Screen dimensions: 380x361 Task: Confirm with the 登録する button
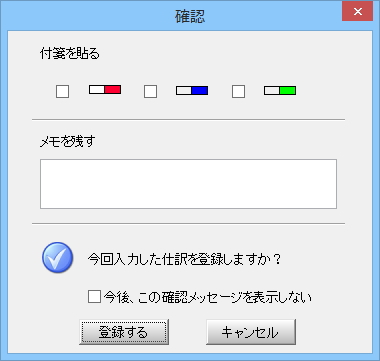pyautogui.click(x=124, y=332)
